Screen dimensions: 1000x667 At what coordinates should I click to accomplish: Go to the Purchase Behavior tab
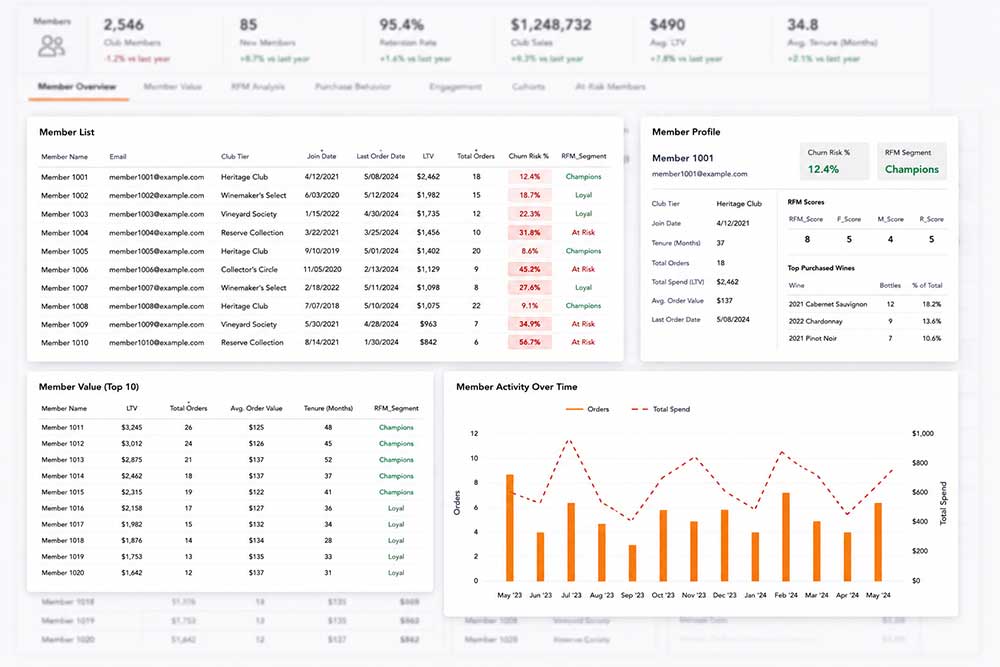353,87
